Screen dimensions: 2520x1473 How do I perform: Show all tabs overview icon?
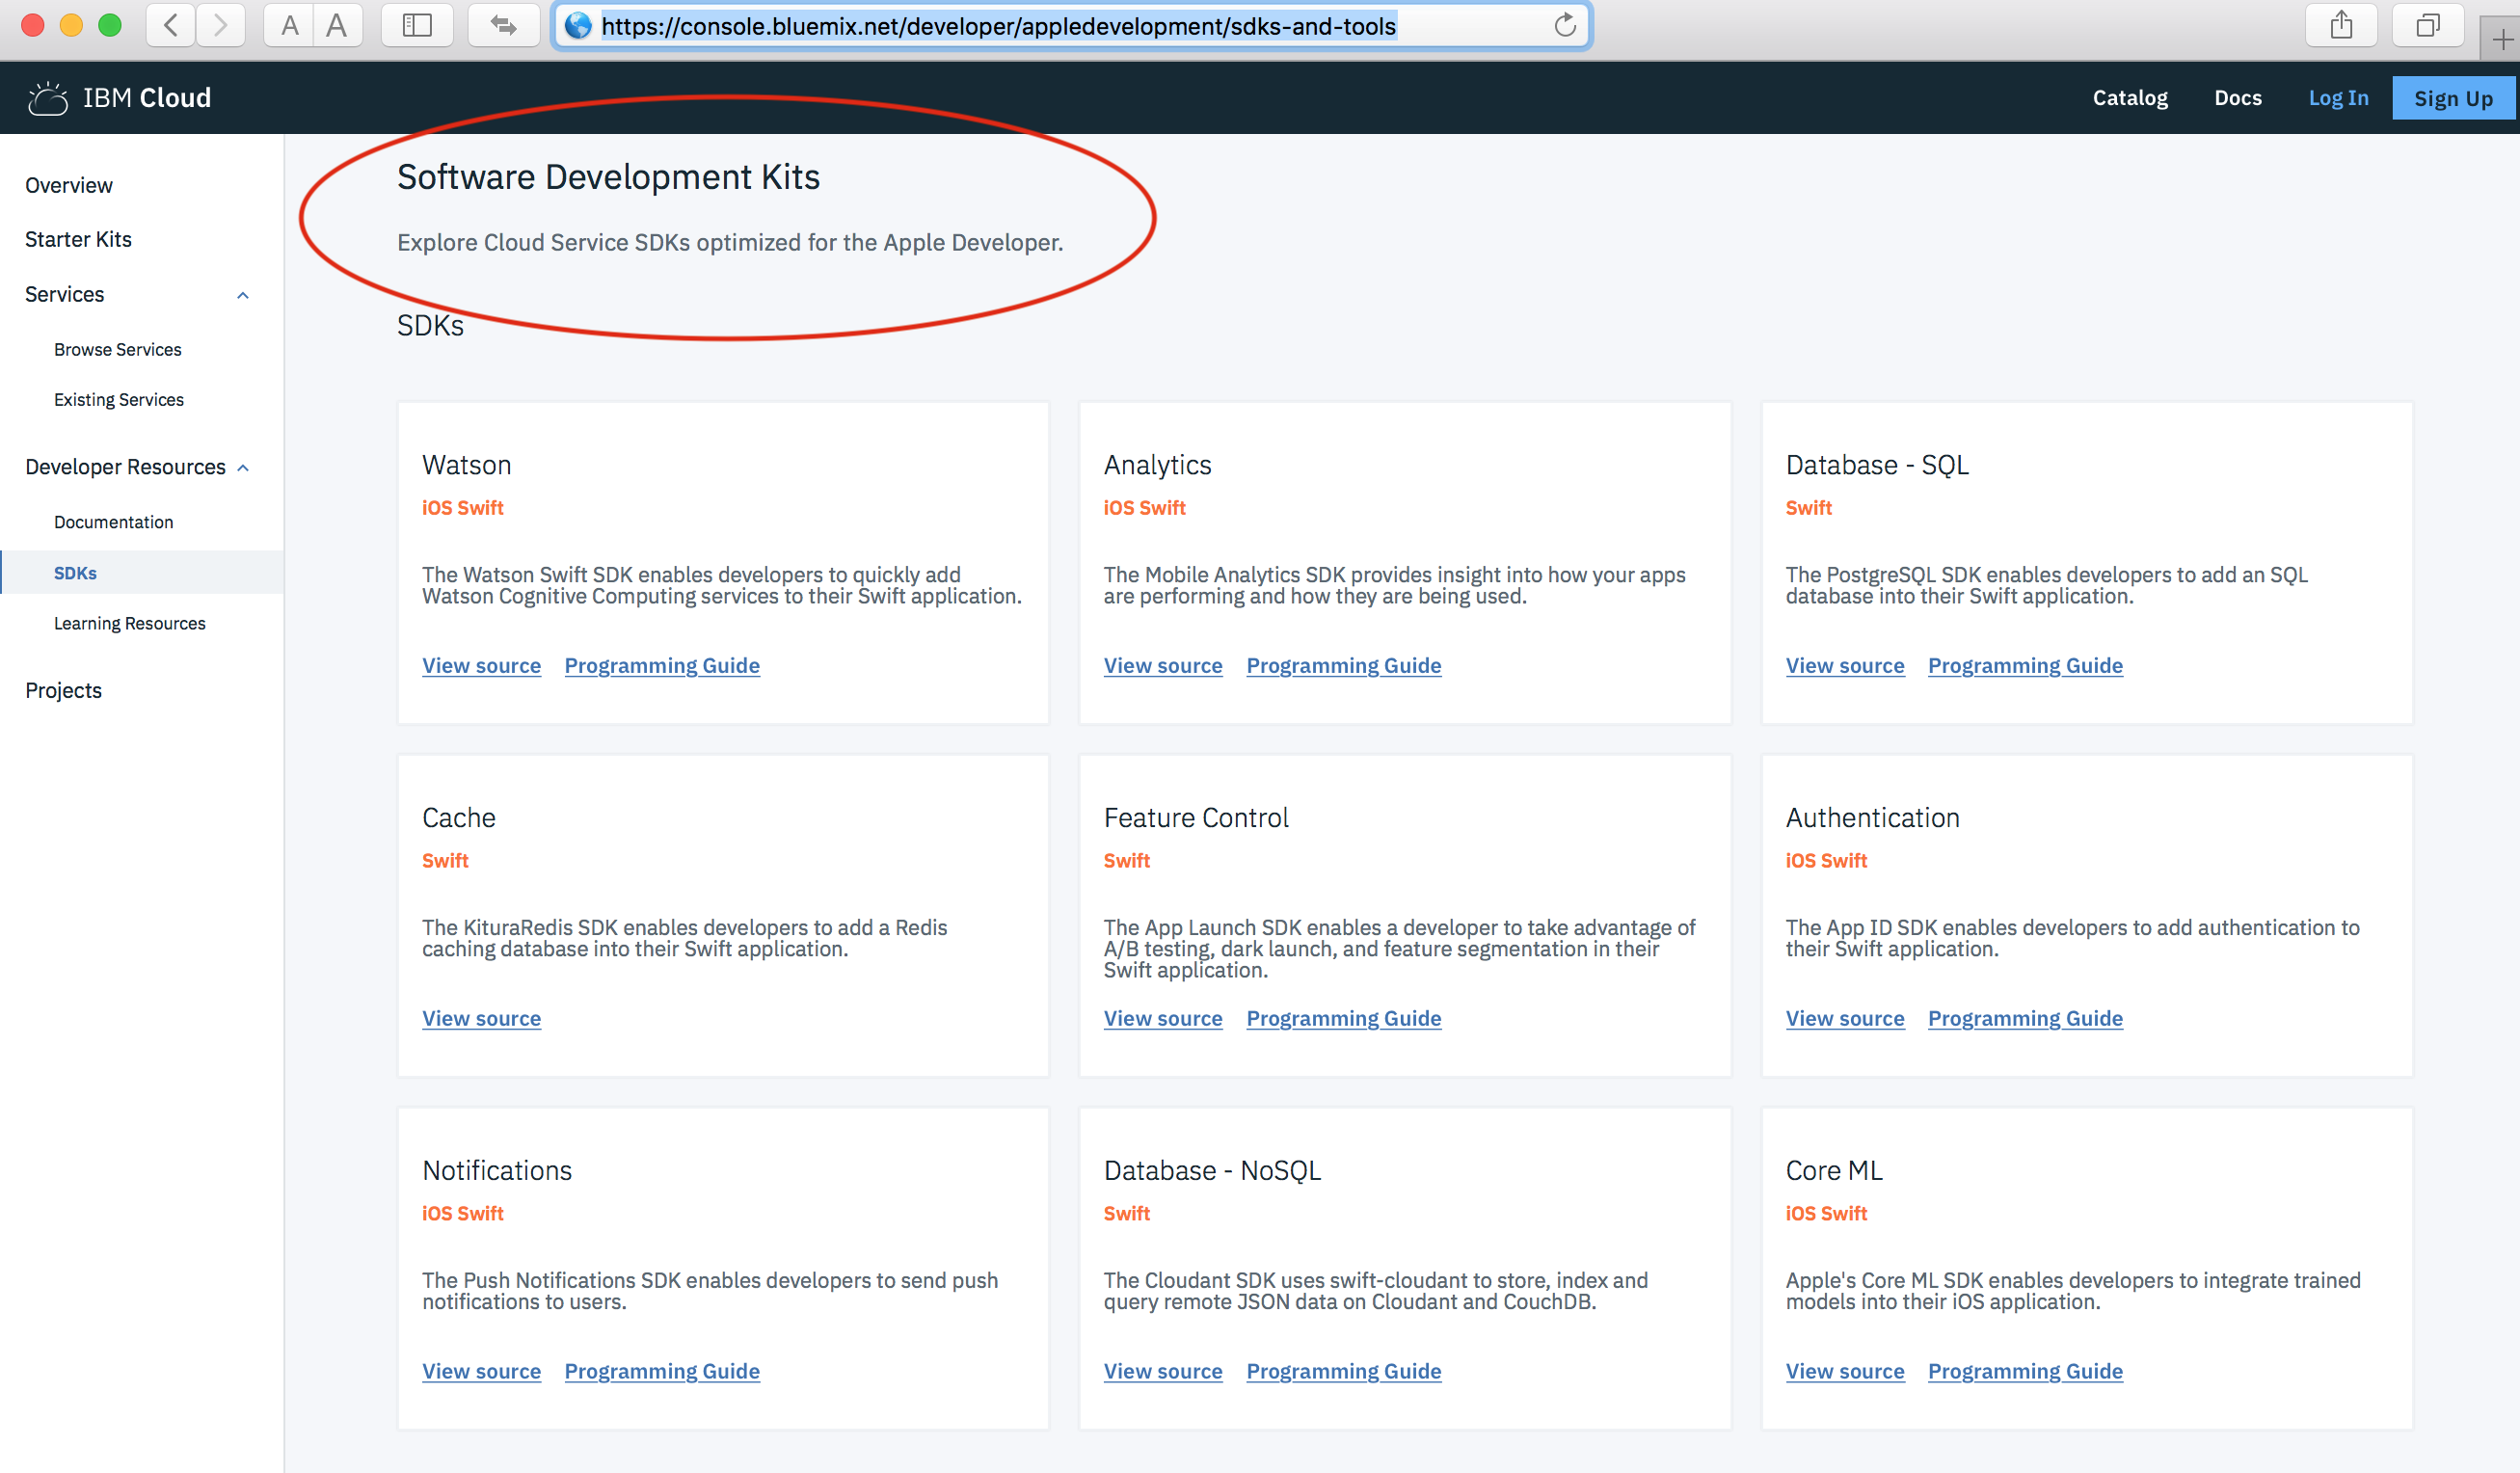click(2427, 25)
